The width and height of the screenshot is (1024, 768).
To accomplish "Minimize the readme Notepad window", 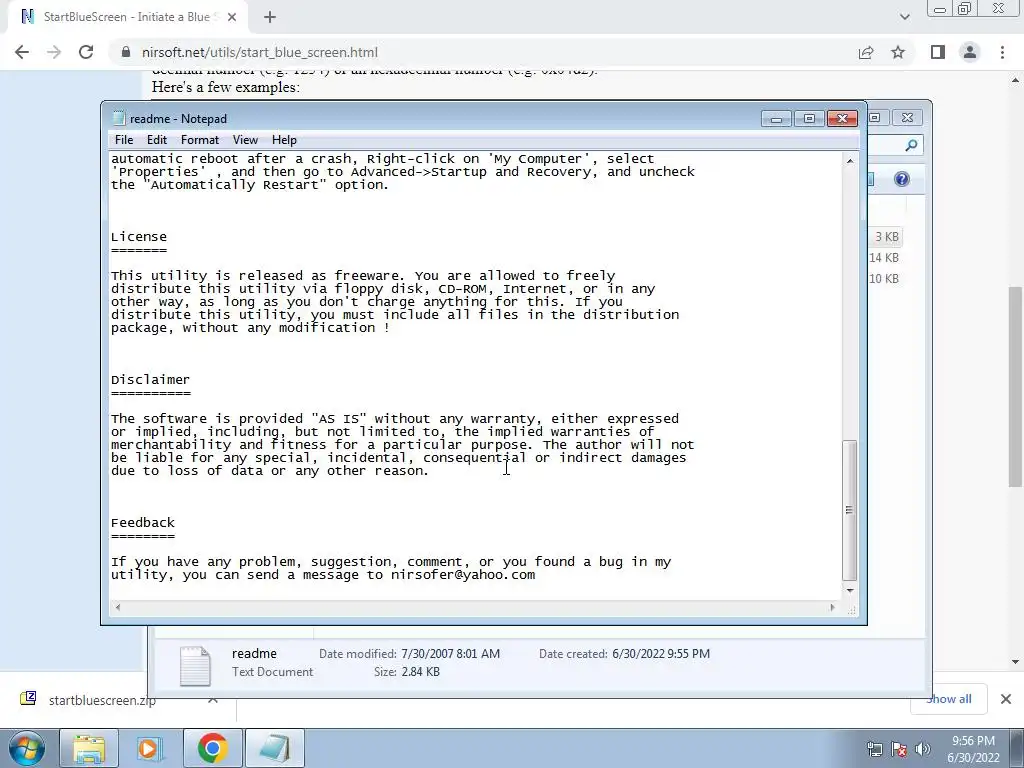I will point(776,118).
